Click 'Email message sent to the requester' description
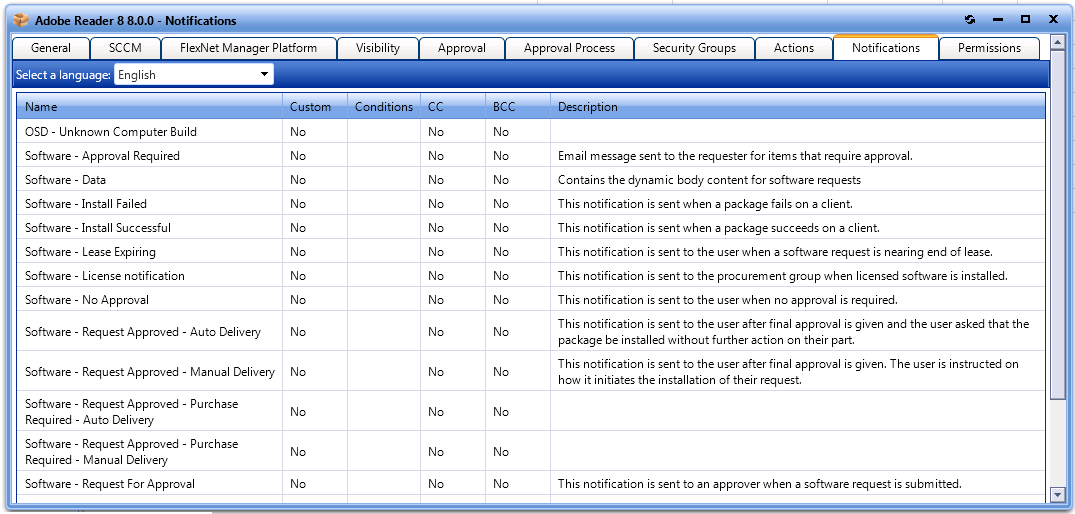Viewport: 1075px width, 514px height. coord(735,156)
